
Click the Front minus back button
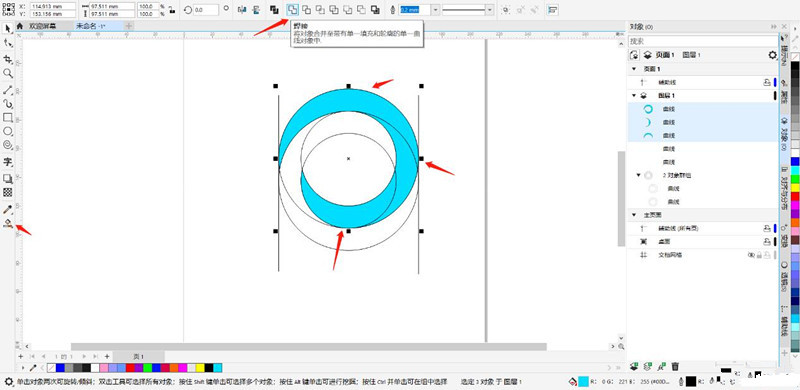[347, 10]
